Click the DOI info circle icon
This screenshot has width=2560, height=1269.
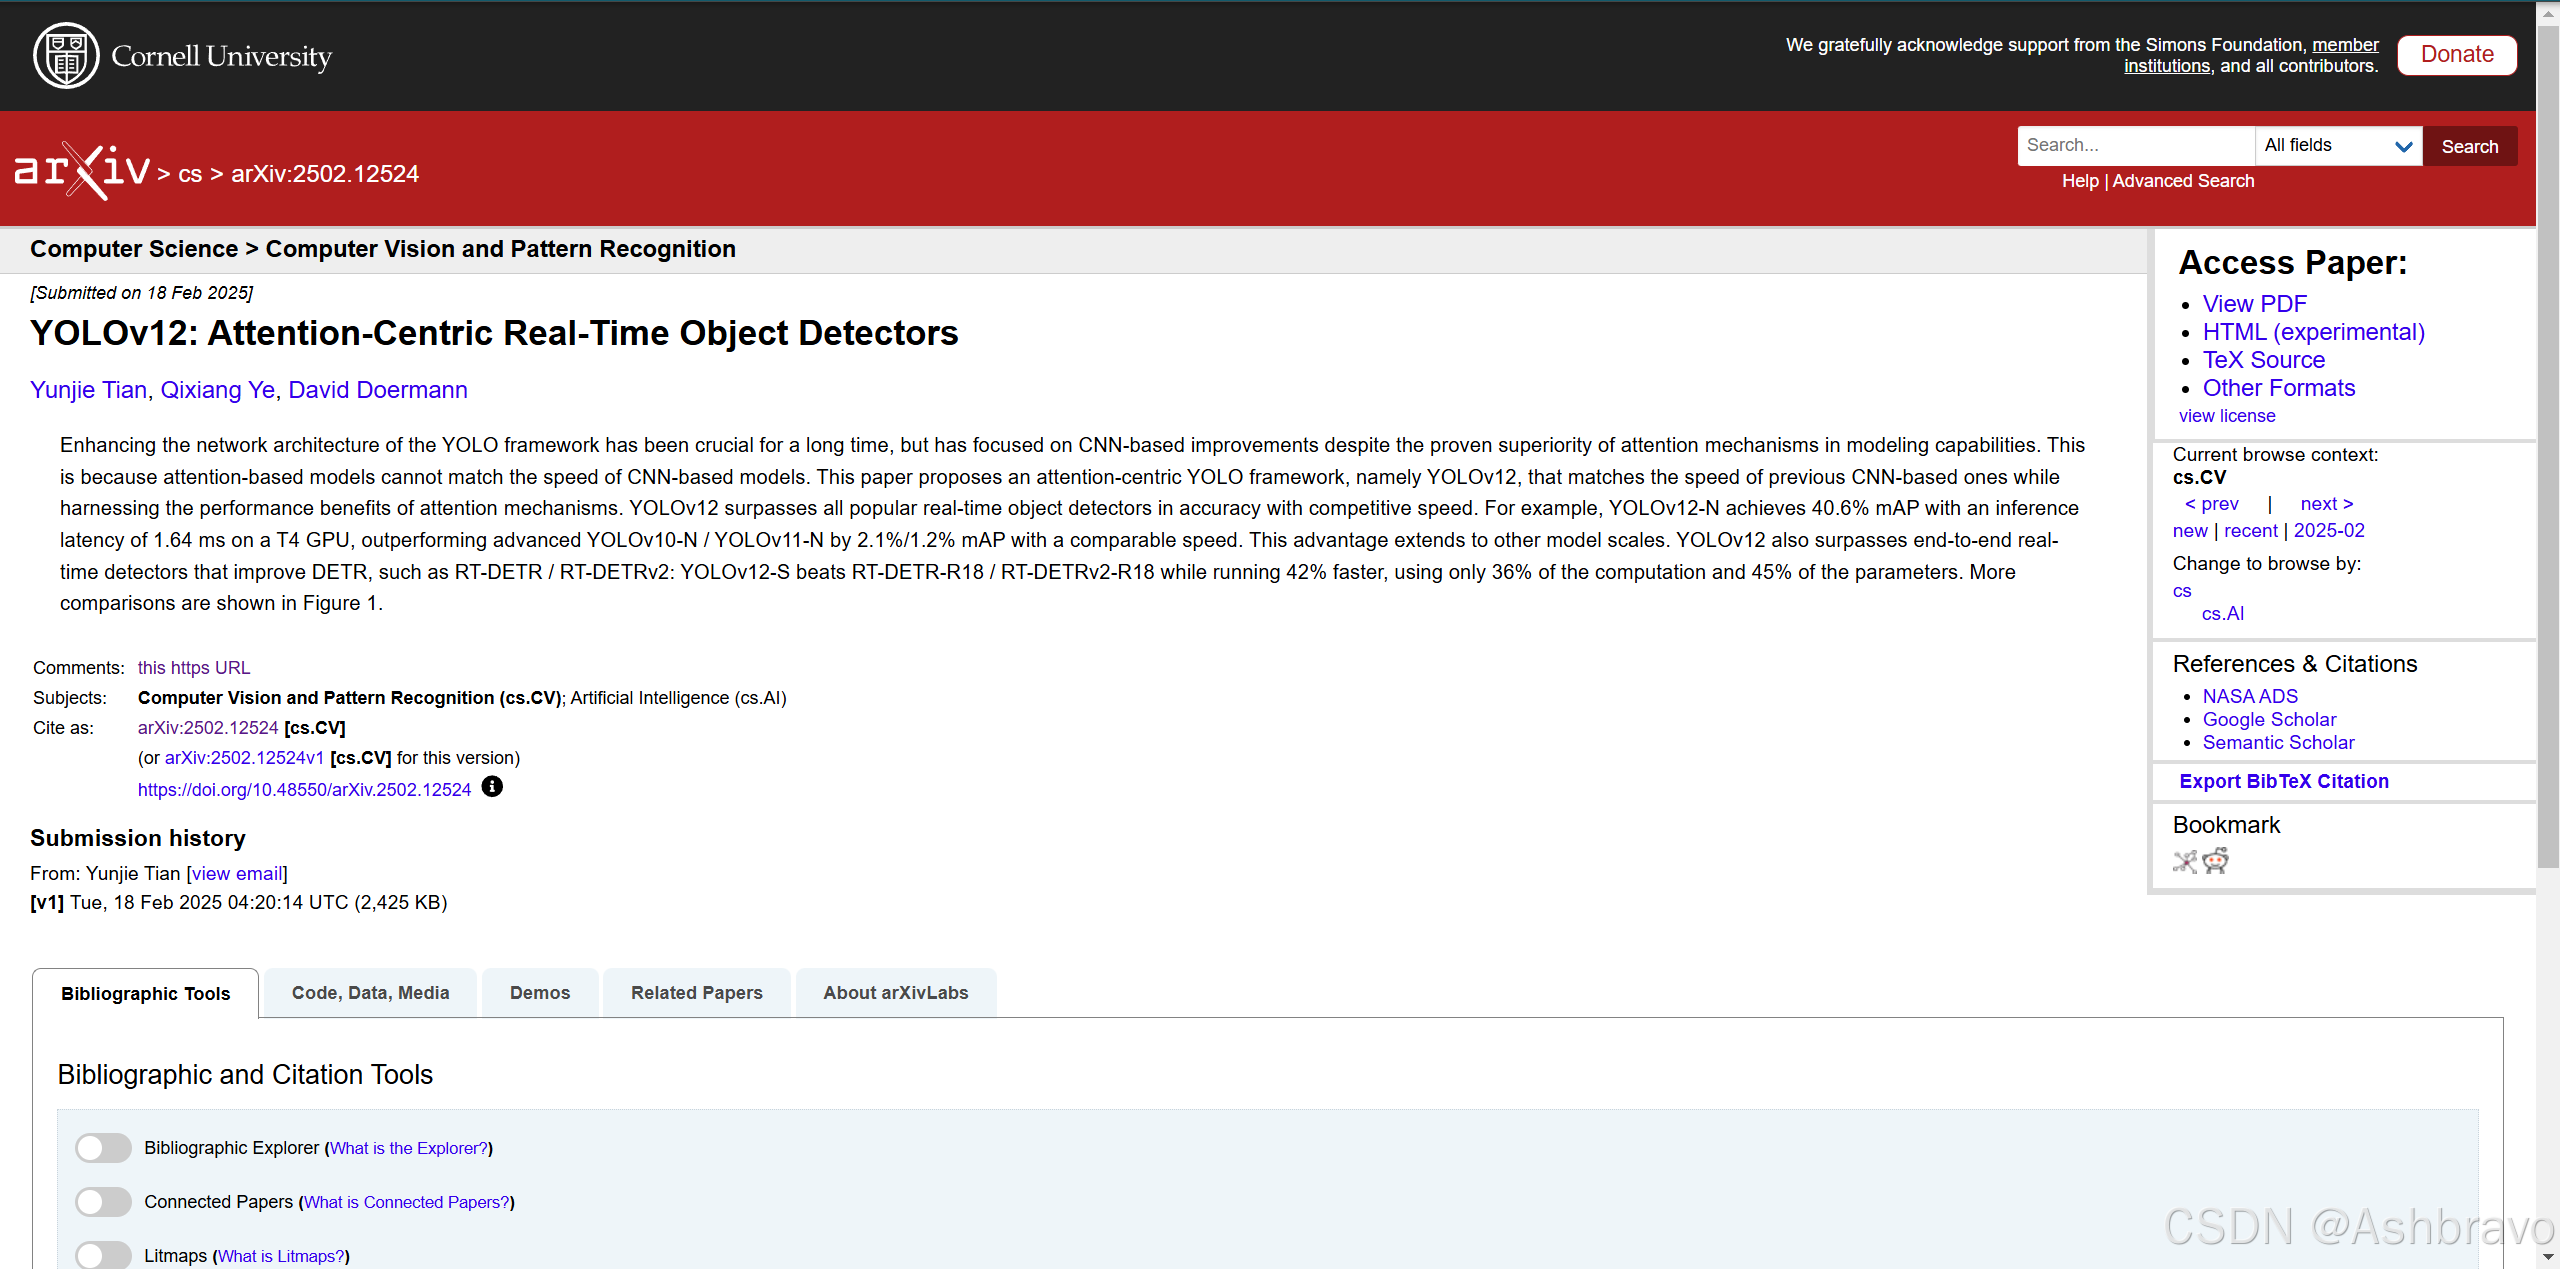click(x=492, y=787)
